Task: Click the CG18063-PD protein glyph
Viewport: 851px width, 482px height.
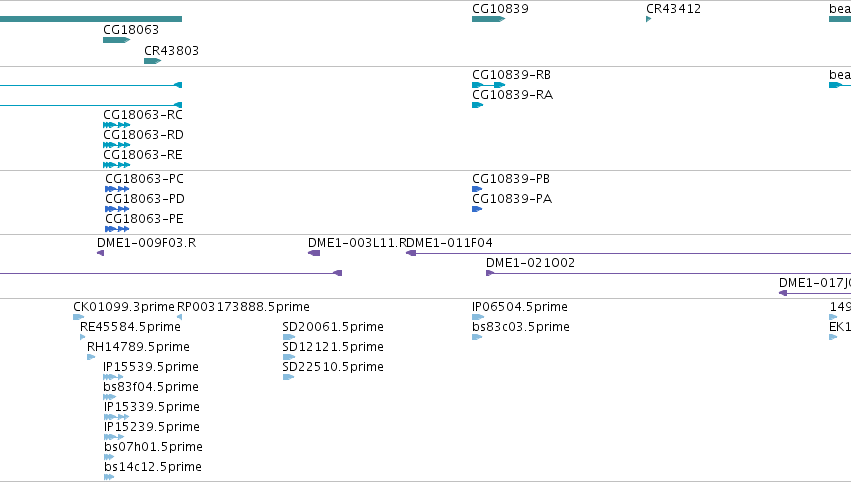Action: click(117, 209)
